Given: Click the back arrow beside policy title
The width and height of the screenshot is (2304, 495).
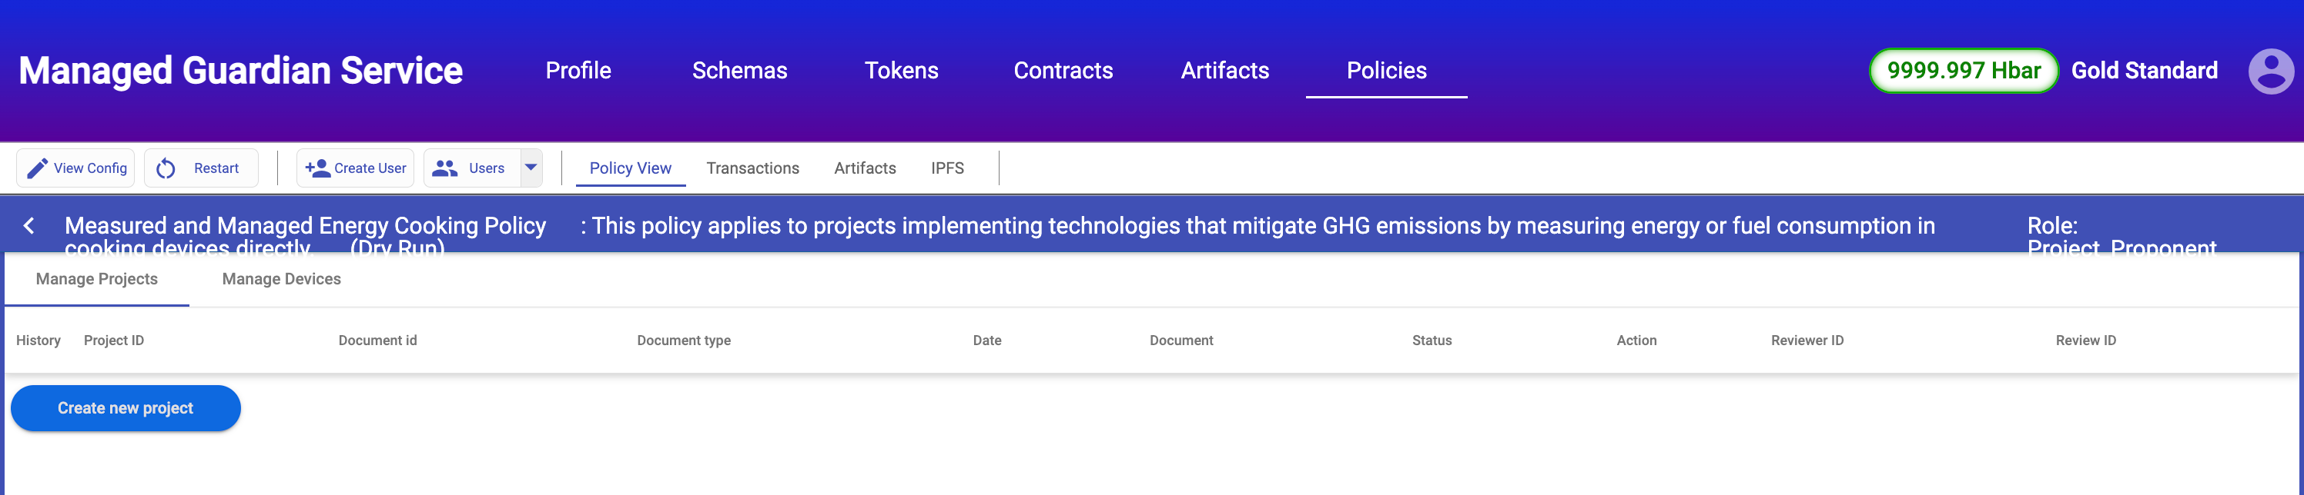Looking at the screenshot, I should coord(29,226).
